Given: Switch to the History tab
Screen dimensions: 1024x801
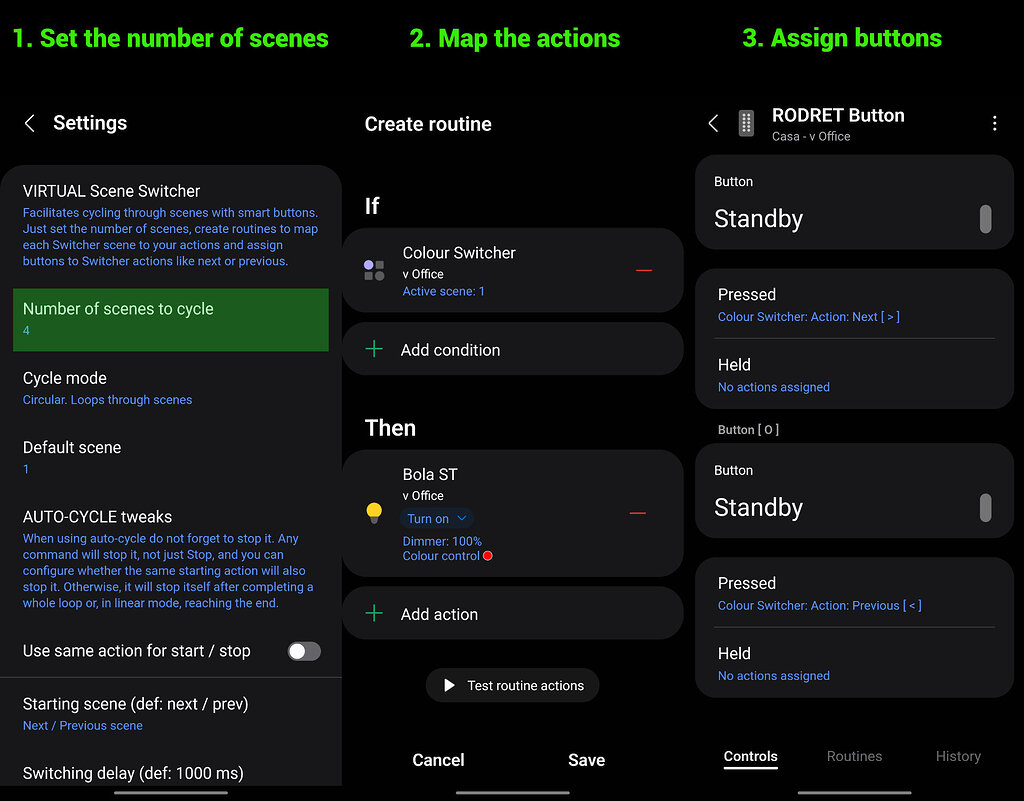Looking at the screenshot, I should click(957, 756).
